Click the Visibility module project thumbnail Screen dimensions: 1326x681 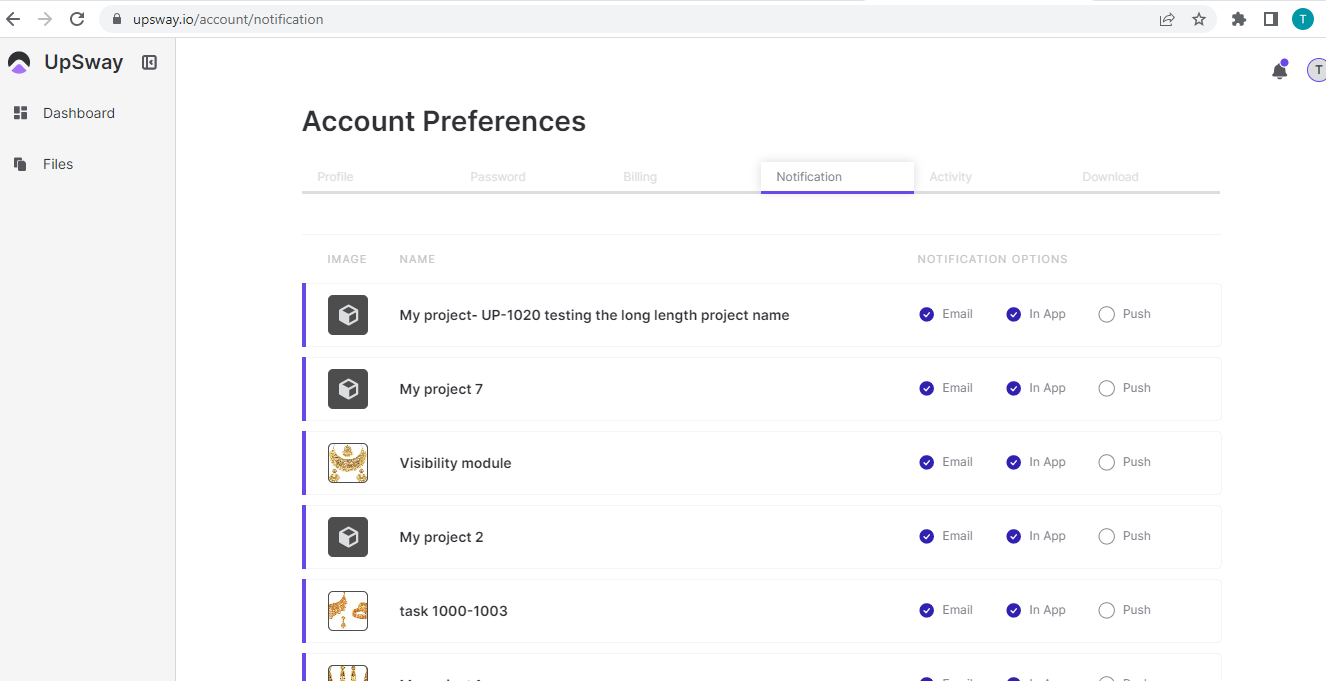pyautogui.click(x=348, y=463)
